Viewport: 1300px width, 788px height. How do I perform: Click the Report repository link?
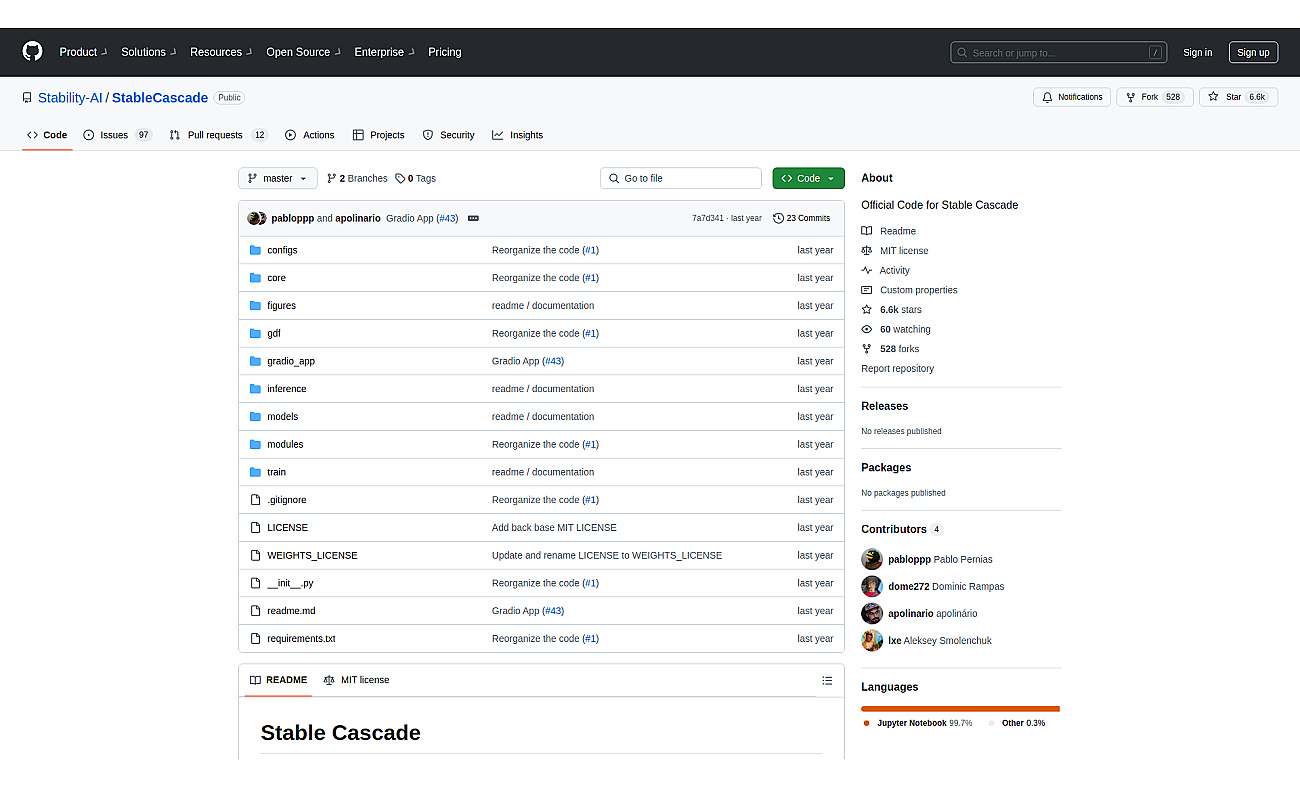[x=897, y=369]
